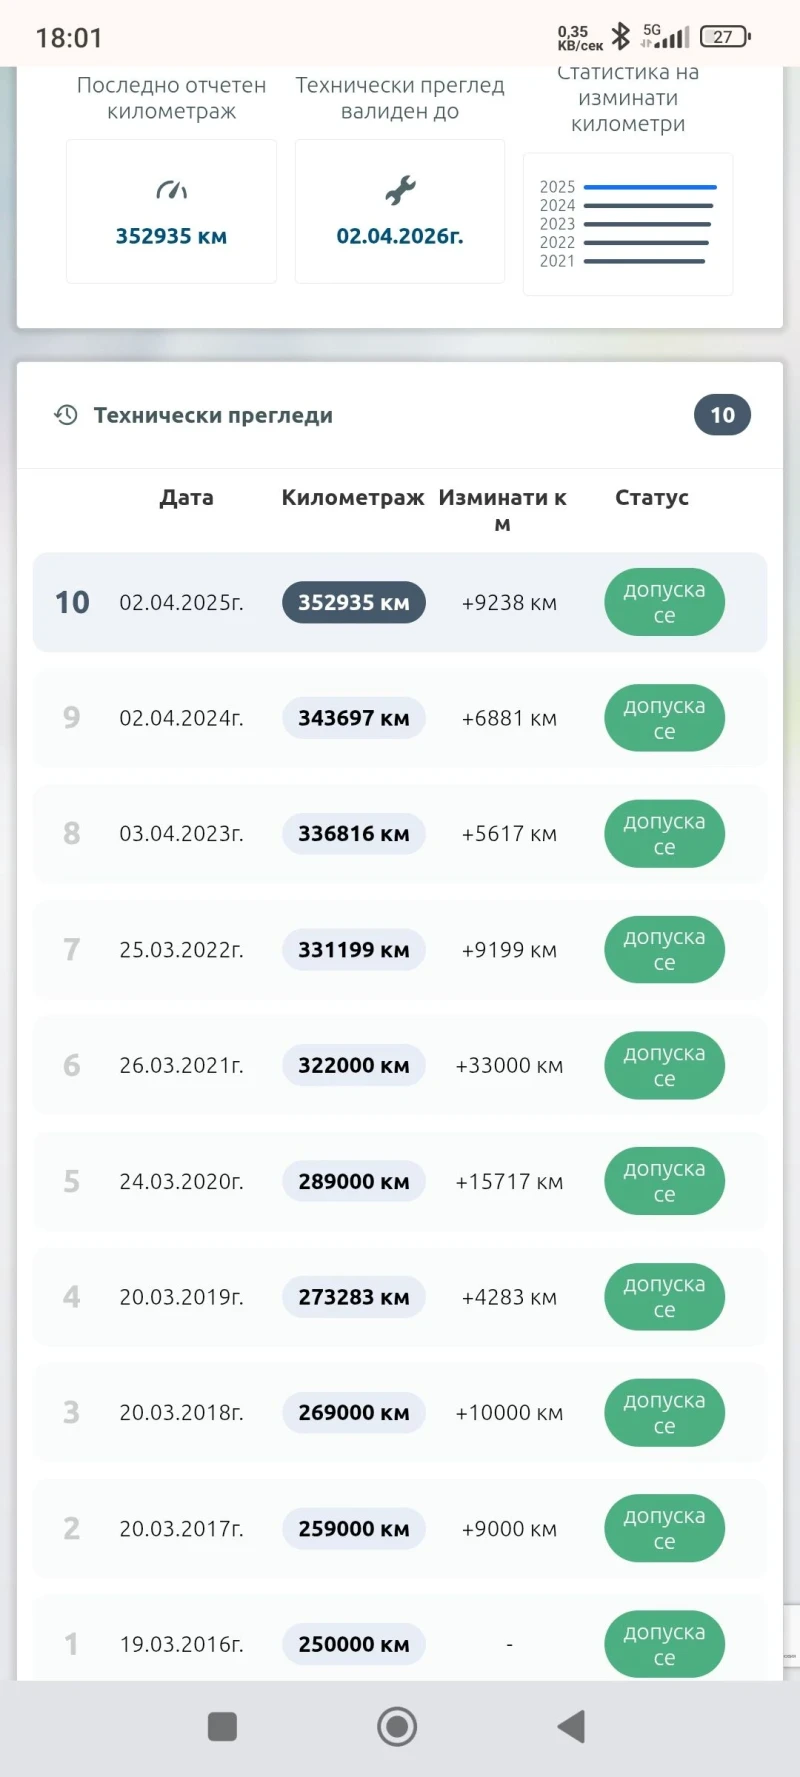Select inspection row 9 dated 02.04.2024г.
Viewport: 800px width, 1777px height.
[400, 718]
